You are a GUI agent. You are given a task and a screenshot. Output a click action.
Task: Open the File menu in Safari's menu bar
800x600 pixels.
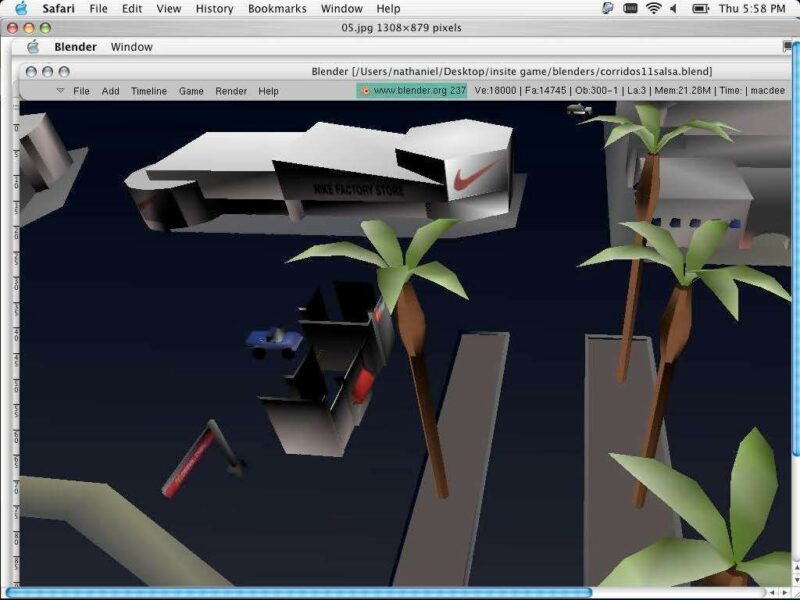[x=98, y=9]
